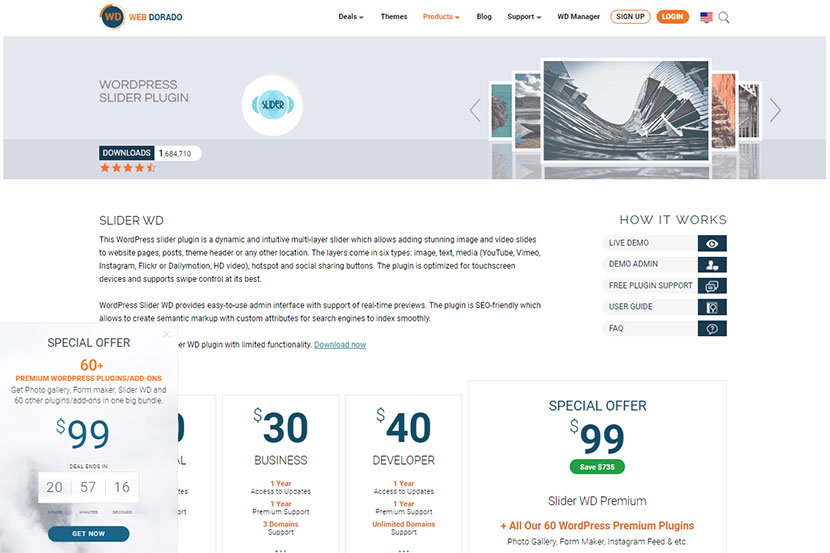830x553 pixels.
Task: Click the rightmost building slide thumbnail
Action: pyautogui.click(x=749, y=110)
